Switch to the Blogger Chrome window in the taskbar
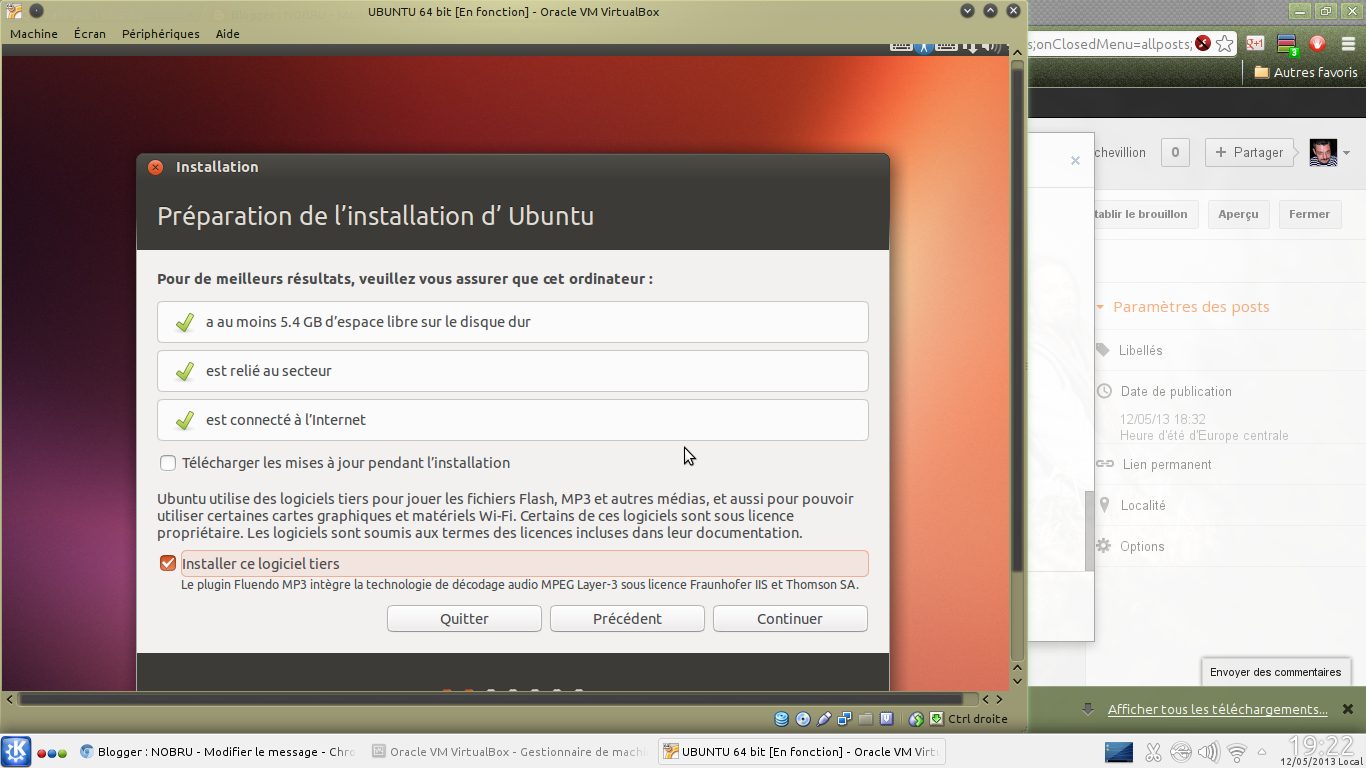The width and height of the screenshot is (1366, 768). point(217,752)
